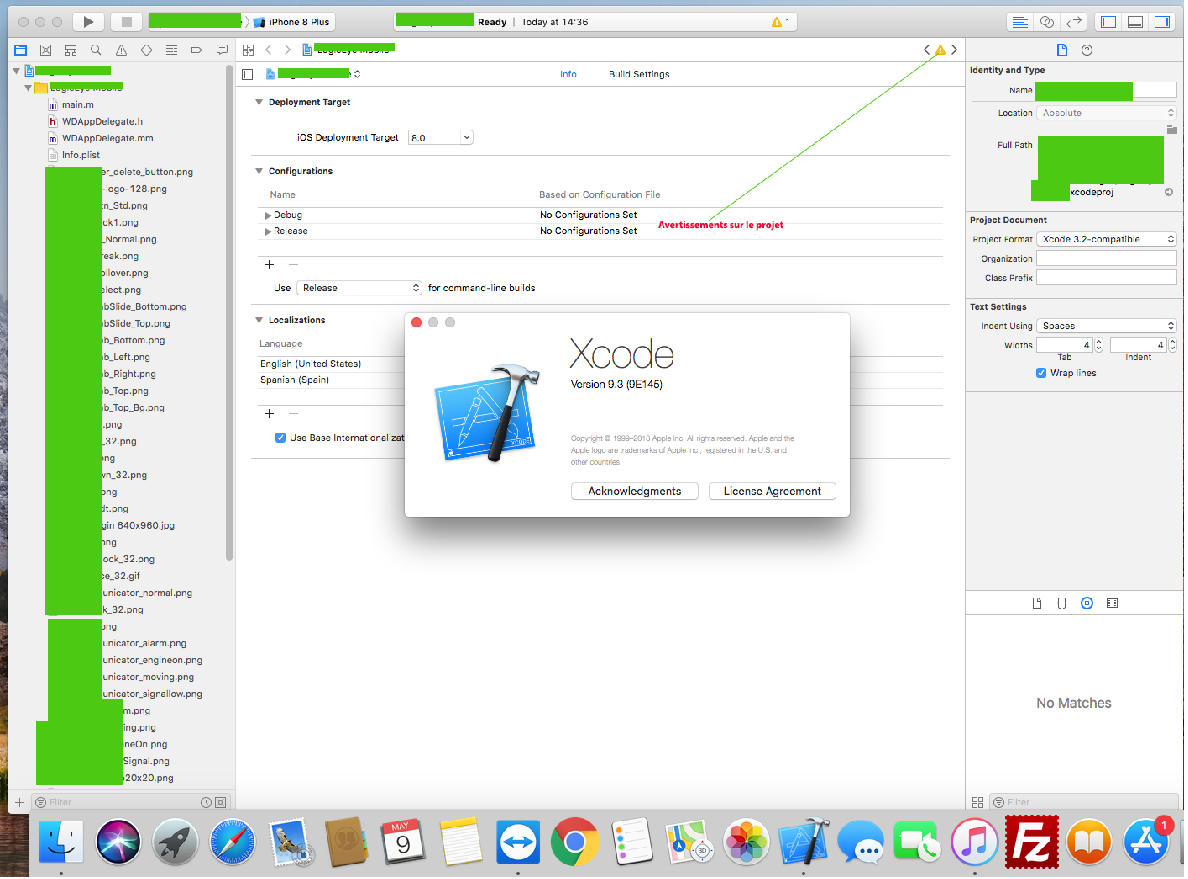The image size is (1188, 879).
Task: Show the Standard editor
Action: tap(1020, 22)
